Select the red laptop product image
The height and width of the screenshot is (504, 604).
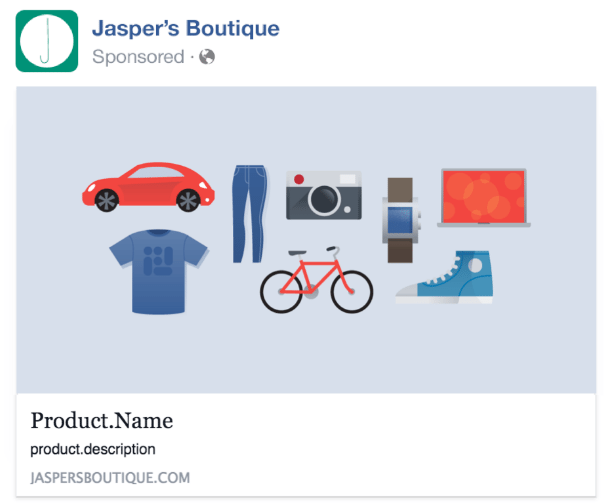484,198
